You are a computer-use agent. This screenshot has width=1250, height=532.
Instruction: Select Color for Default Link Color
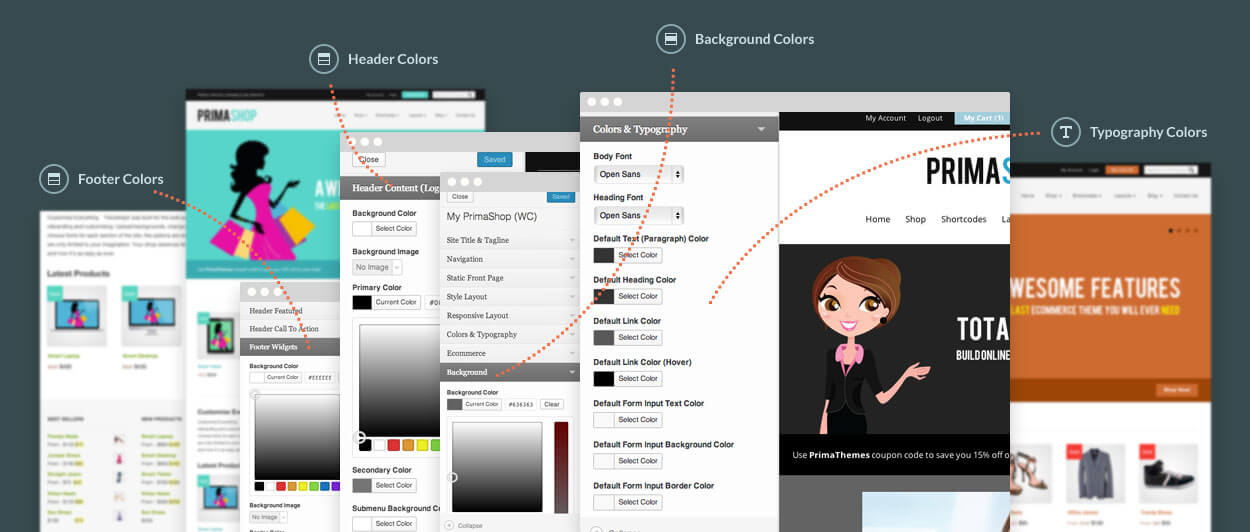[638, 337]
